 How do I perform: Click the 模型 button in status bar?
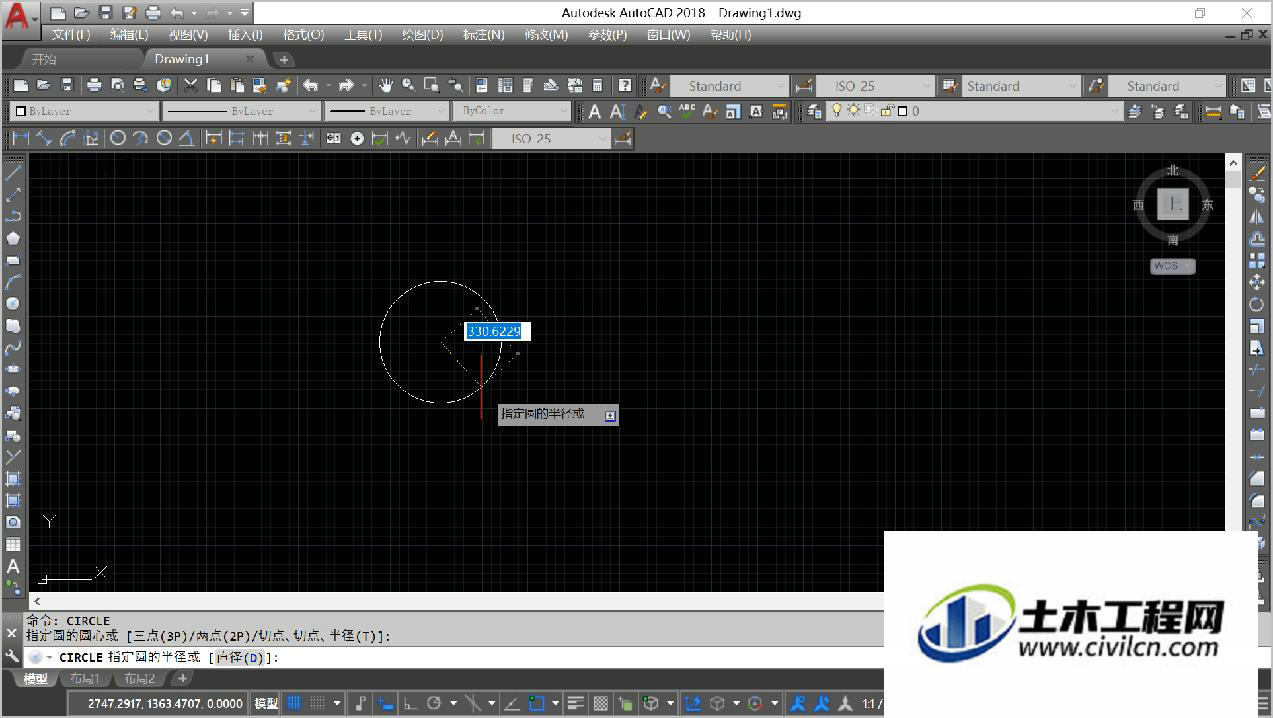pos(266,703)
